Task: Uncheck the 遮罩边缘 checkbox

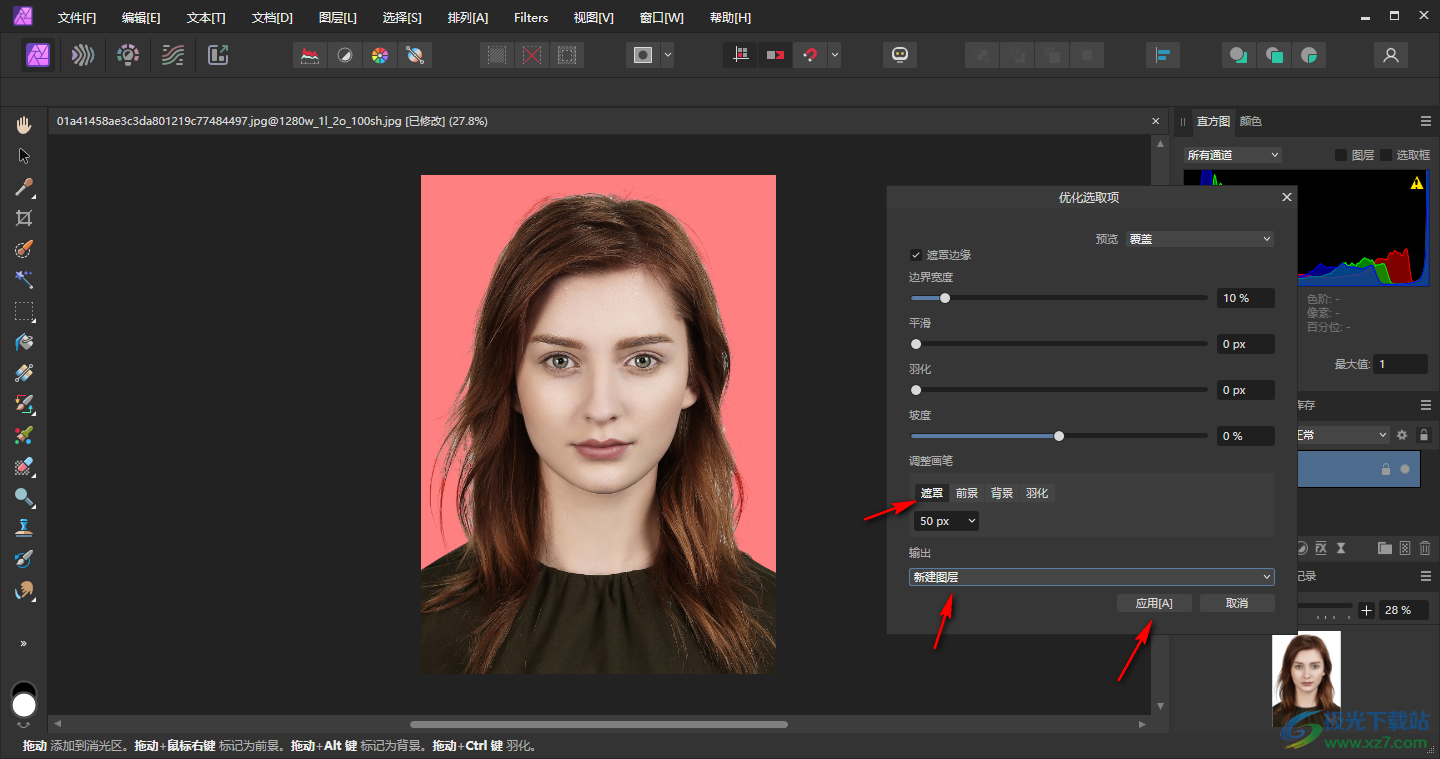Action: pyautogui.click(x=916, y=255)
